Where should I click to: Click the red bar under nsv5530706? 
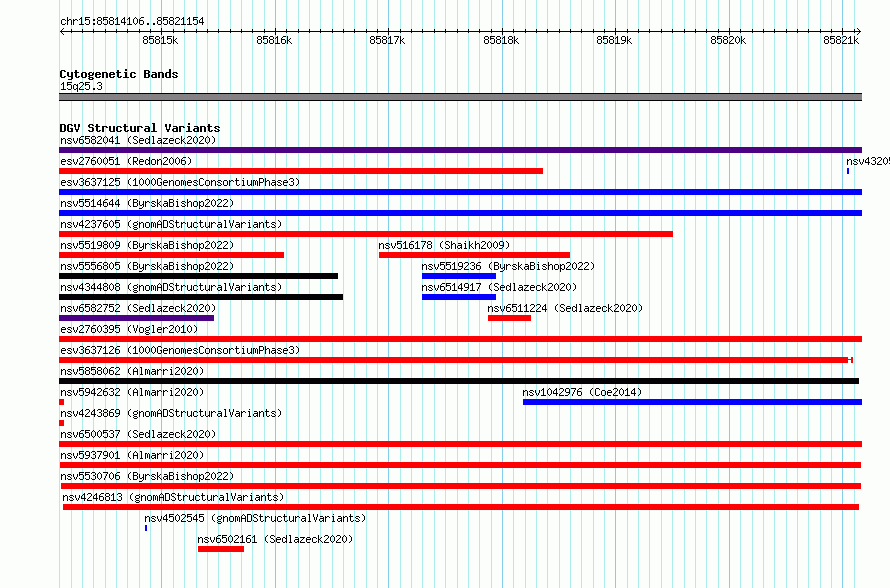[461, 486]
